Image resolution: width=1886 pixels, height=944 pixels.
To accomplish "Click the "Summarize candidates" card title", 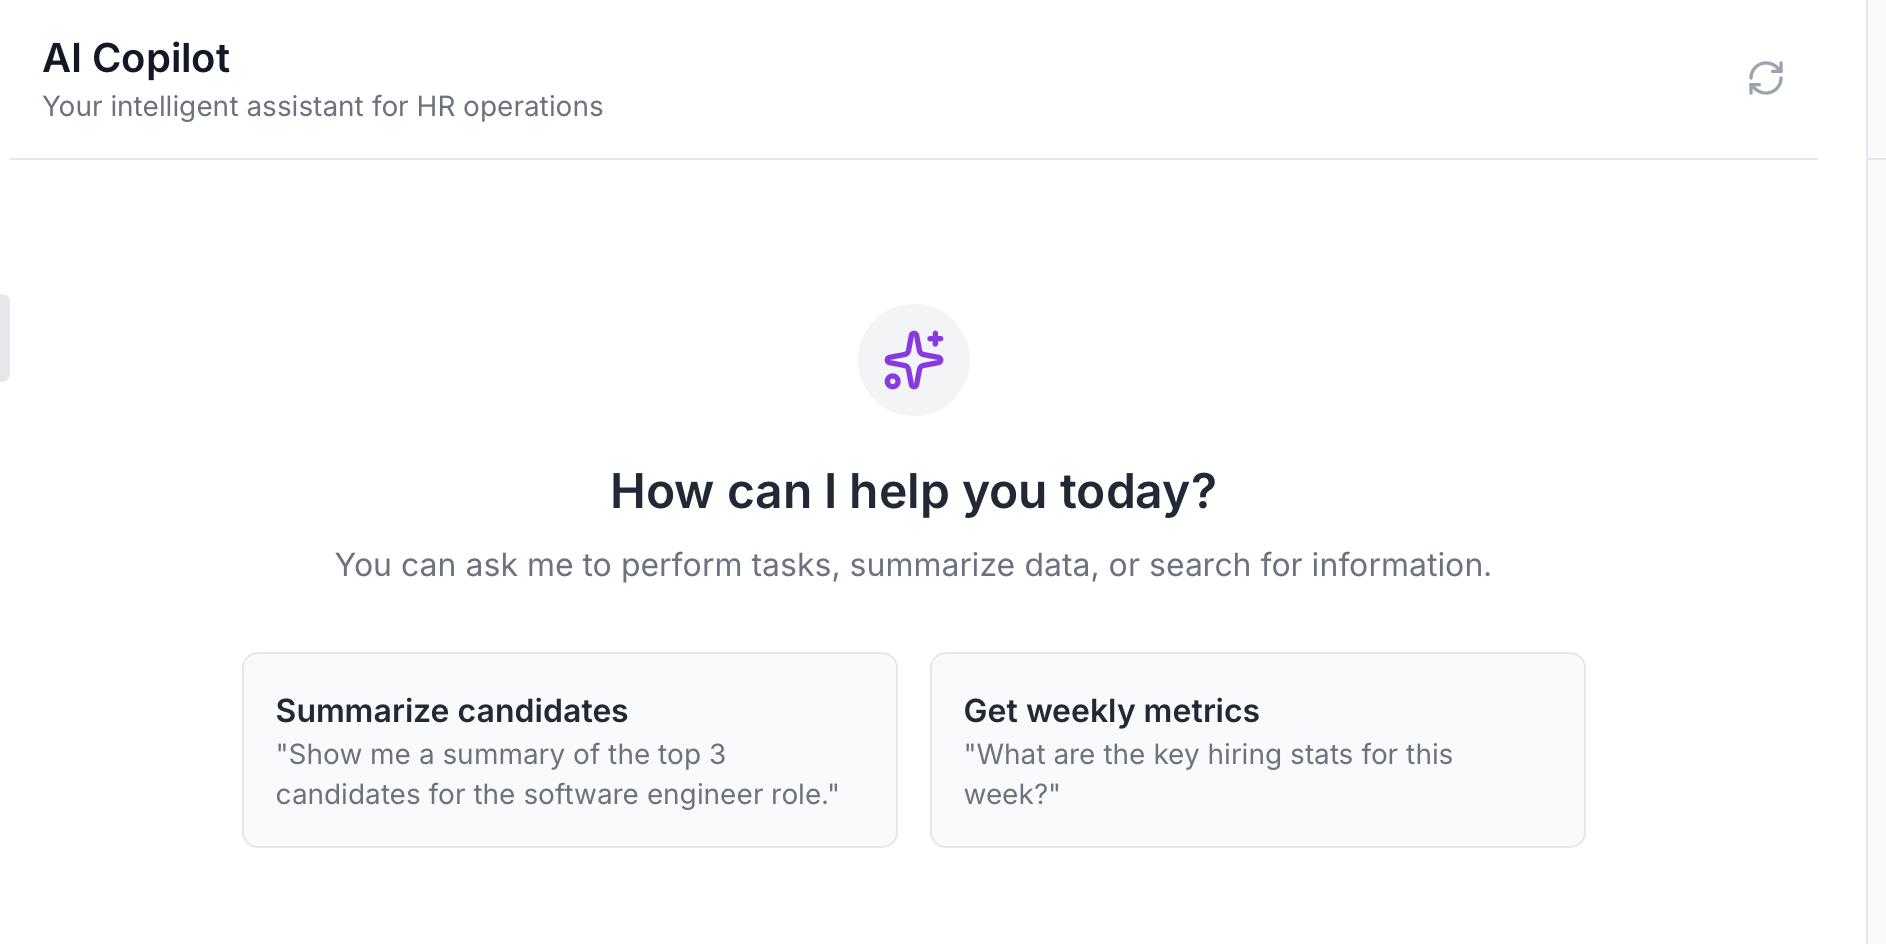I will (451, 711).
